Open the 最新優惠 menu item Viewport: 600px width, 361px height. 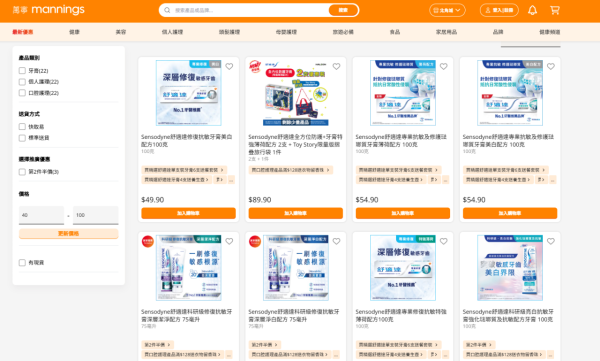(x=23, y=32)
